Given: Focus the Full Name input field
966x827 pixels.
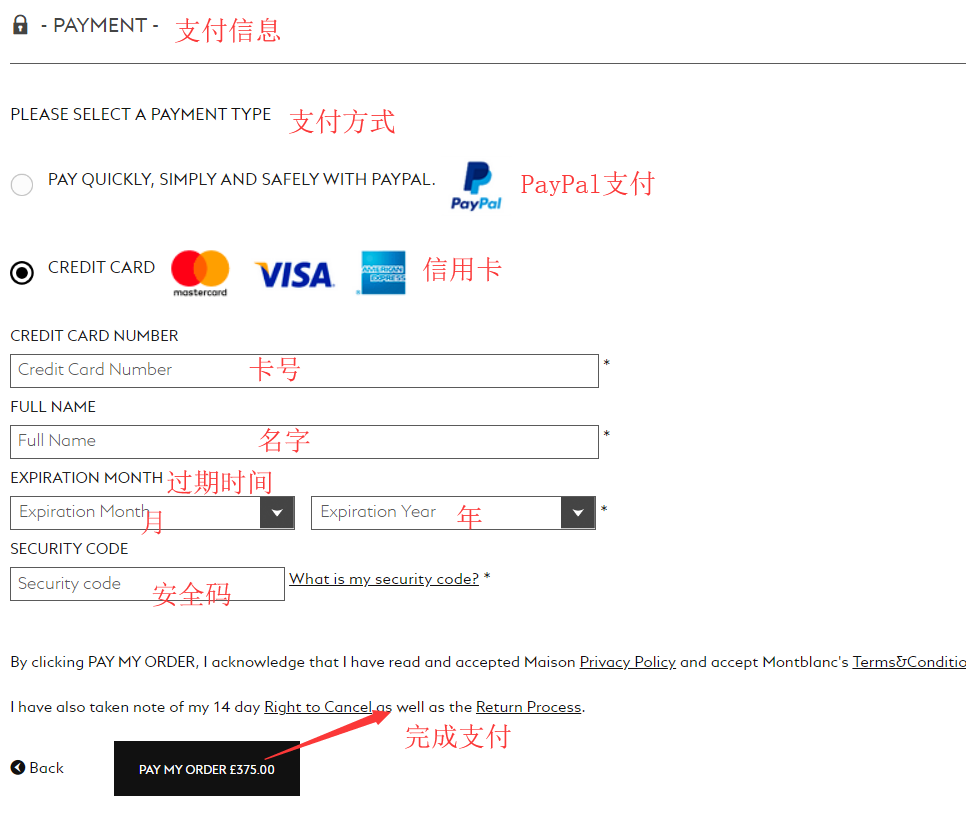Looking at the screenshot, I should pos(304,442).
